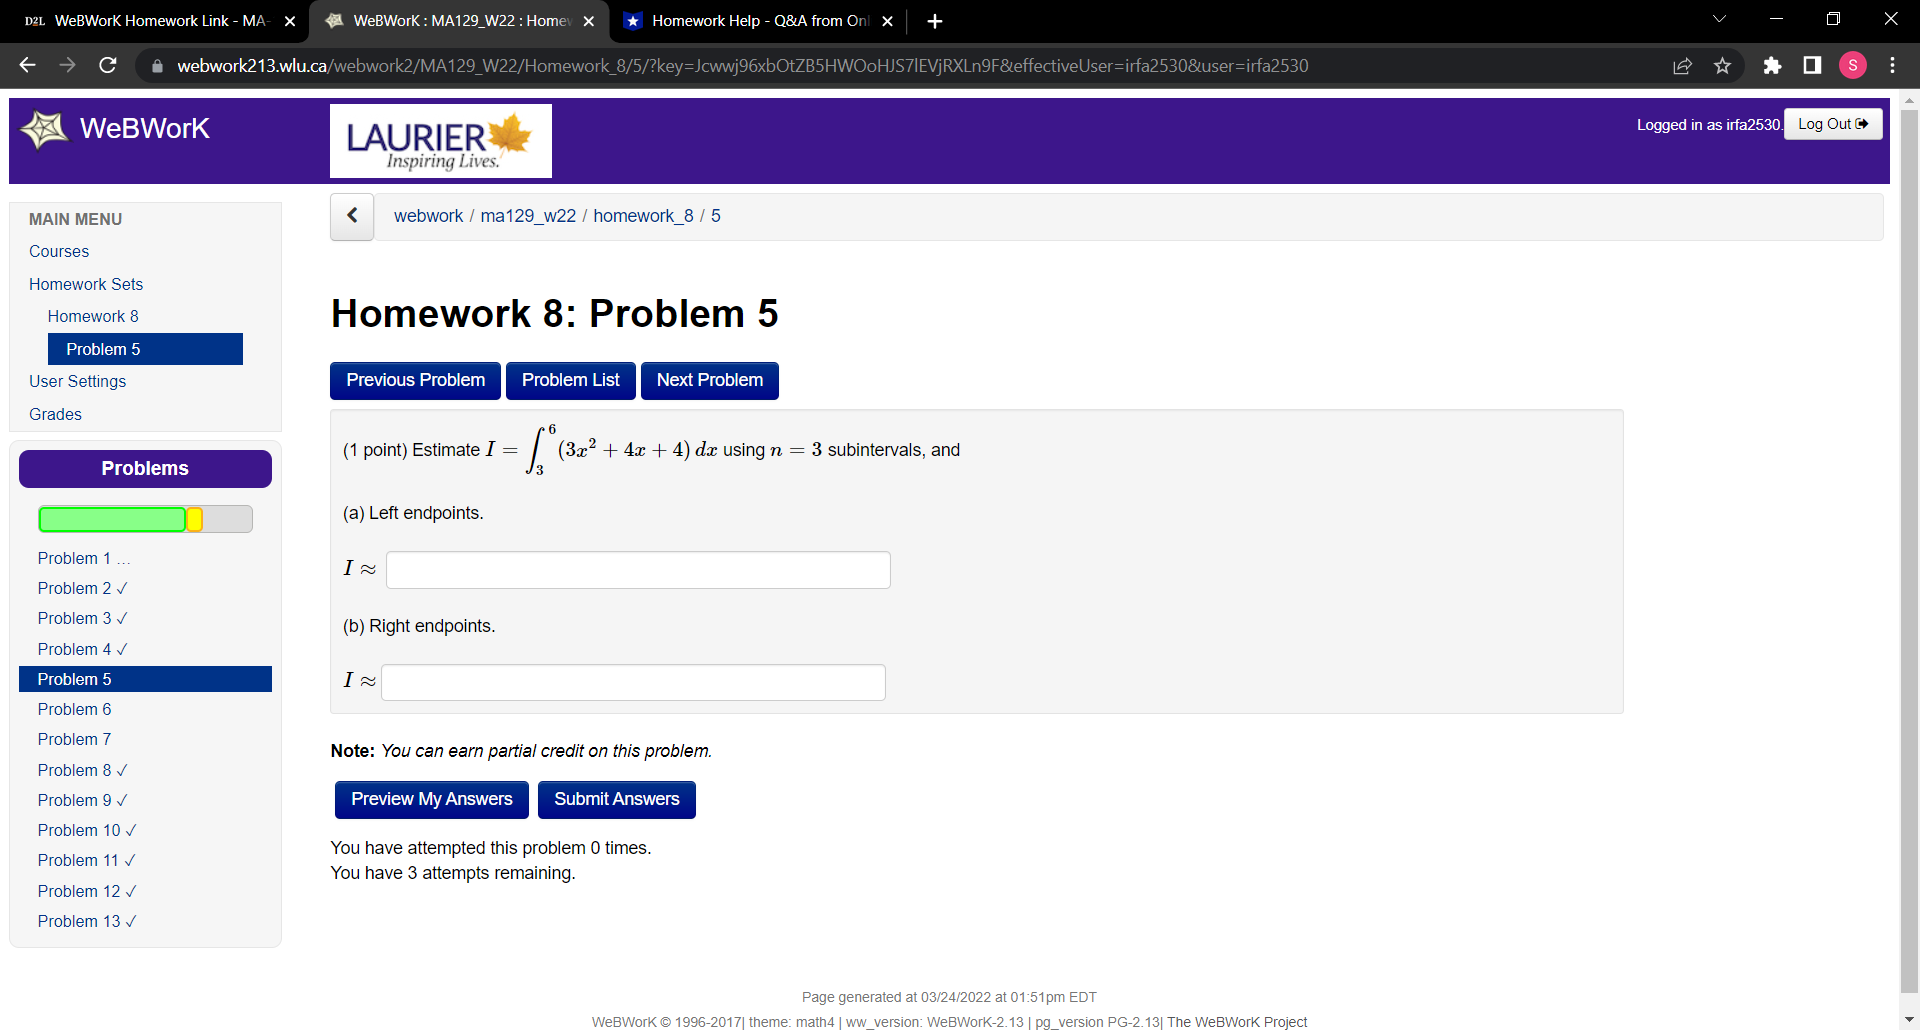Select the Problem 3 checkmark entry

pos(82,618)
